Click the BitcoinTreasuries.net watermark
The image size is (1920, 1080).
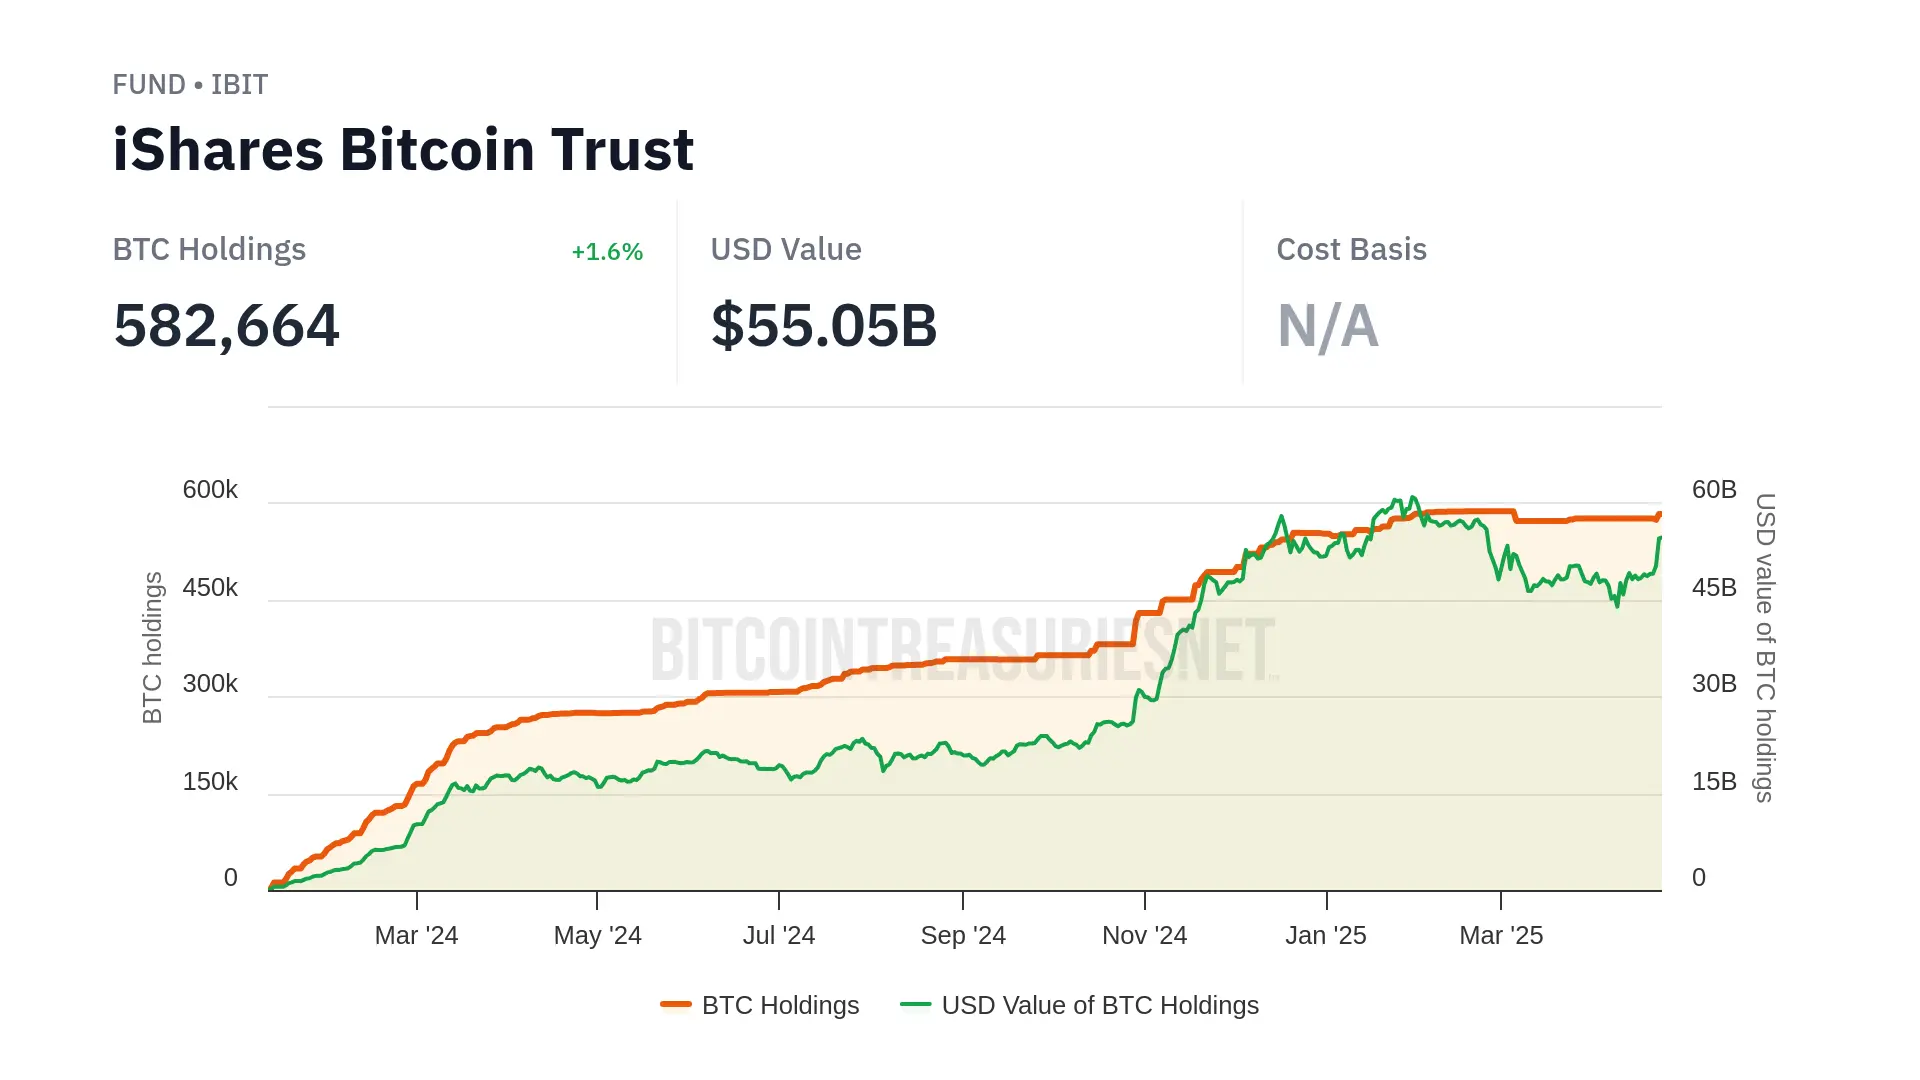tap(963, 650)
